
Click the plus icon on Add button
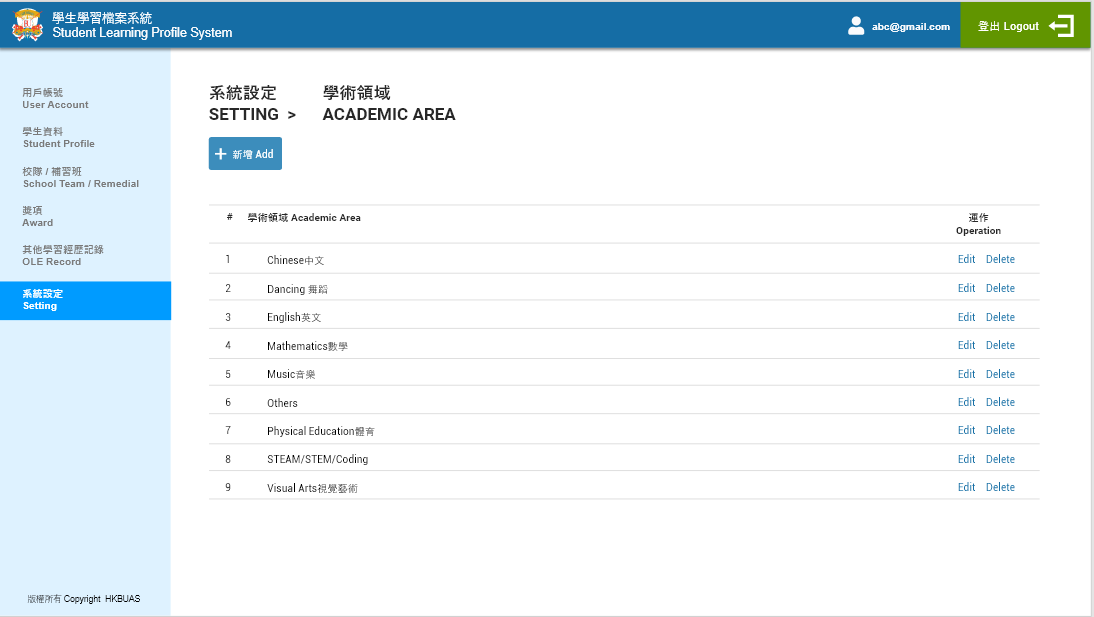click(221, 154)
